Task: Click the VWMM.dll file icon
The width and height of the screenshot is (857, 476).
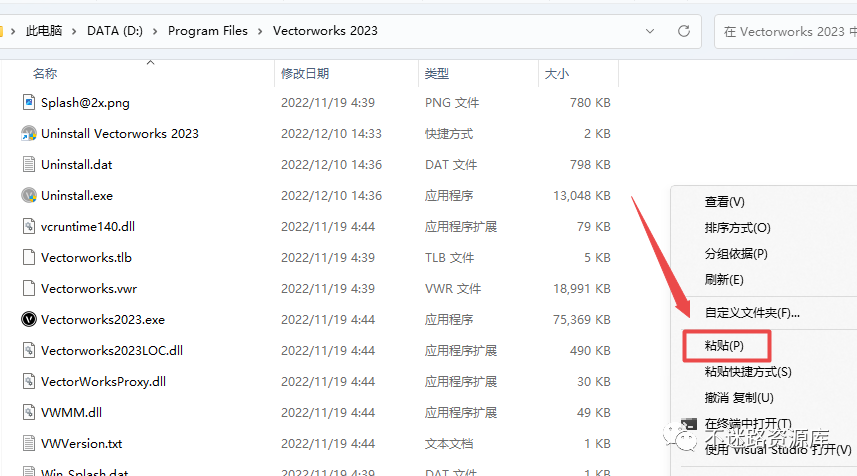Action: click(x=29, y=412)
